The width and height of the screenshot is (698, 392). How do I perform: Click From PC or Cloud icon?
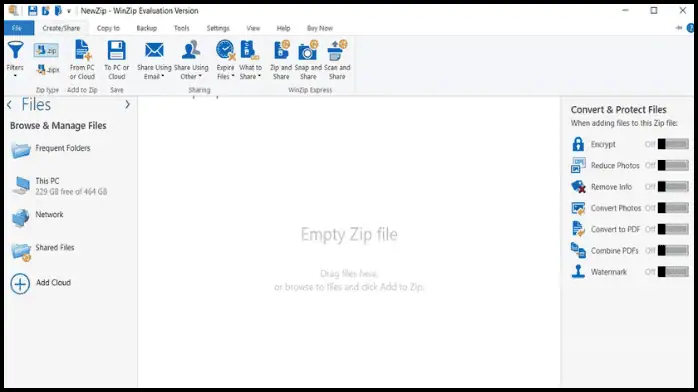click(82, 50)
